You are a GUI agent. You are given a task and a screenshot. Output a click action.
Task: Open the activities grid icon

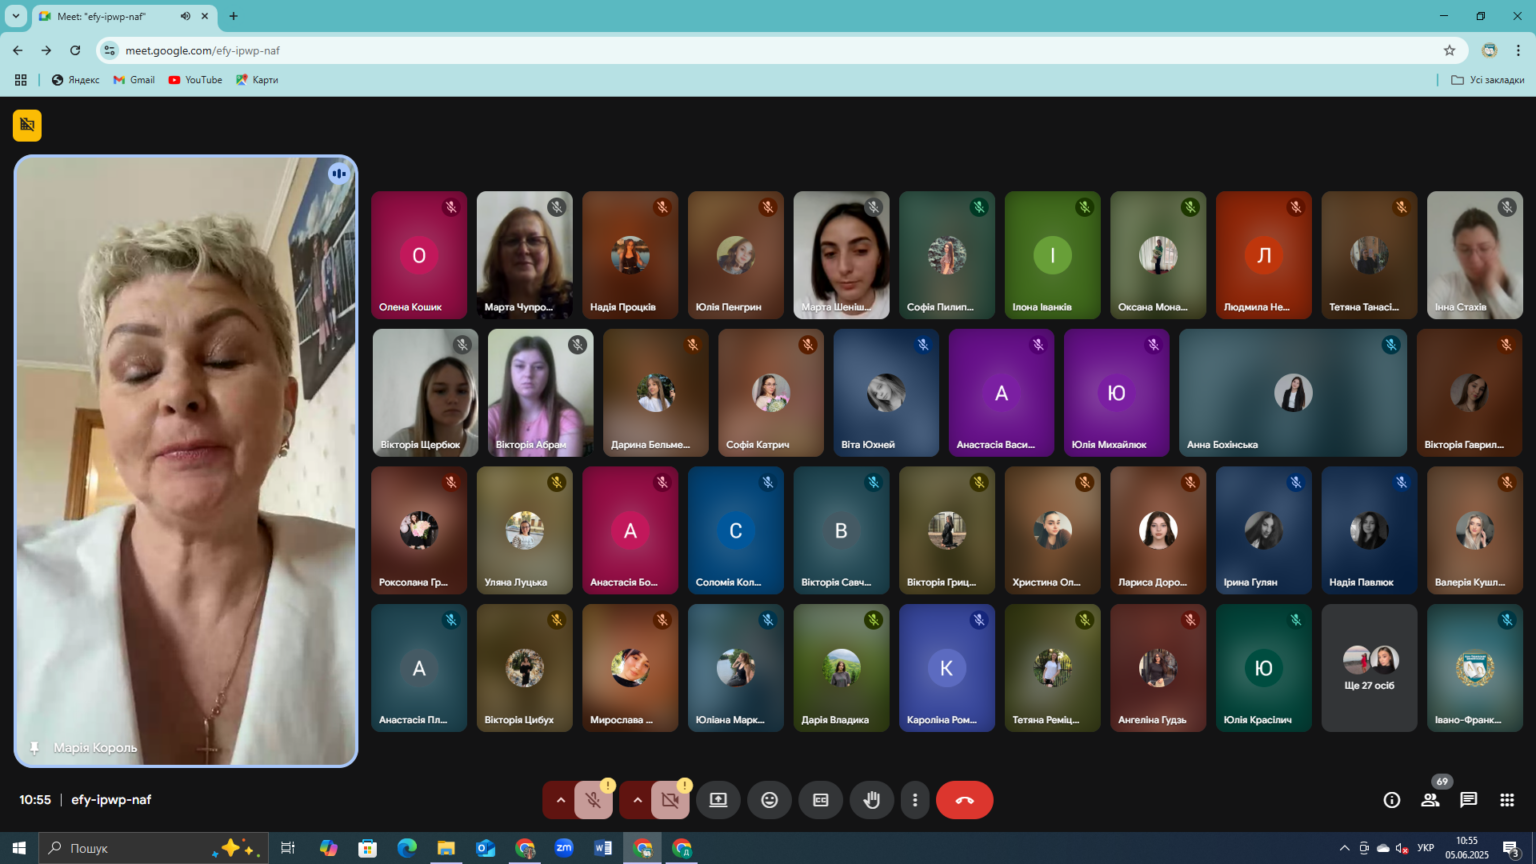coord(1507,800)
